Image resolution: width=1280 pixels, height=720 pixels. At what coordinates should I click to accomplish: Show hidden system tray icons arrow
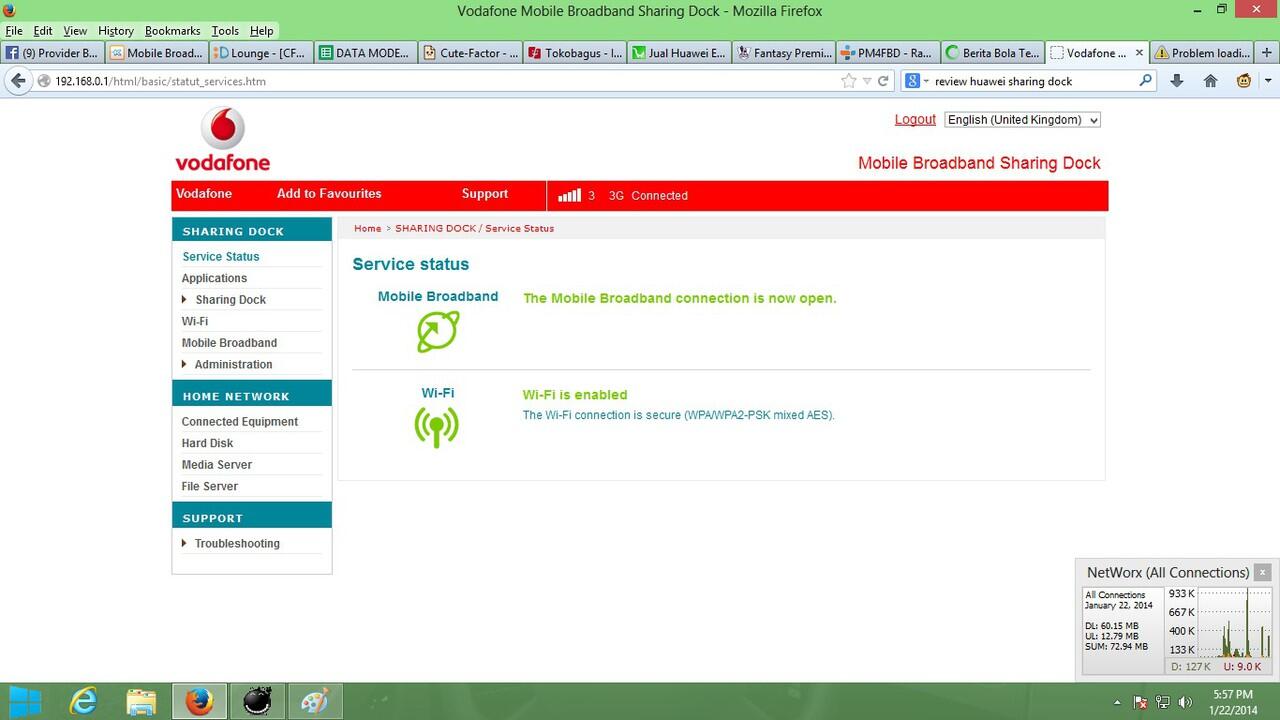[1117, 702]
